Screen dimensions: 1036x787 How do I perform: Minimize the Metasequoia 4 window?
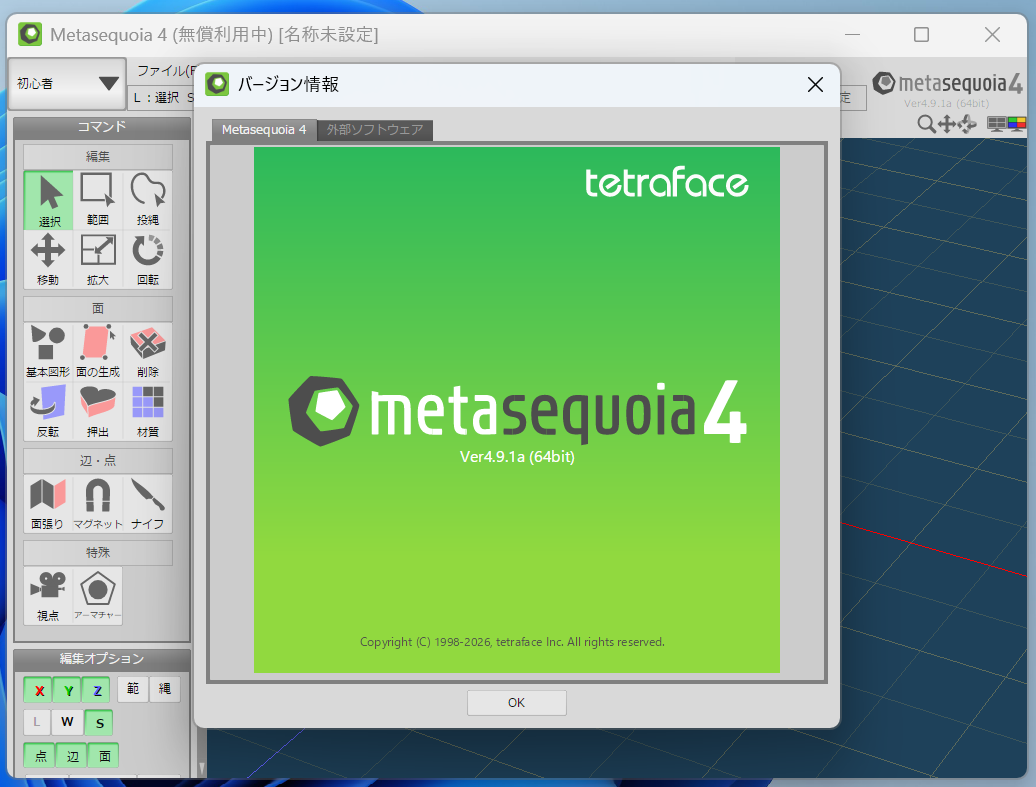[x=852, y=34]
